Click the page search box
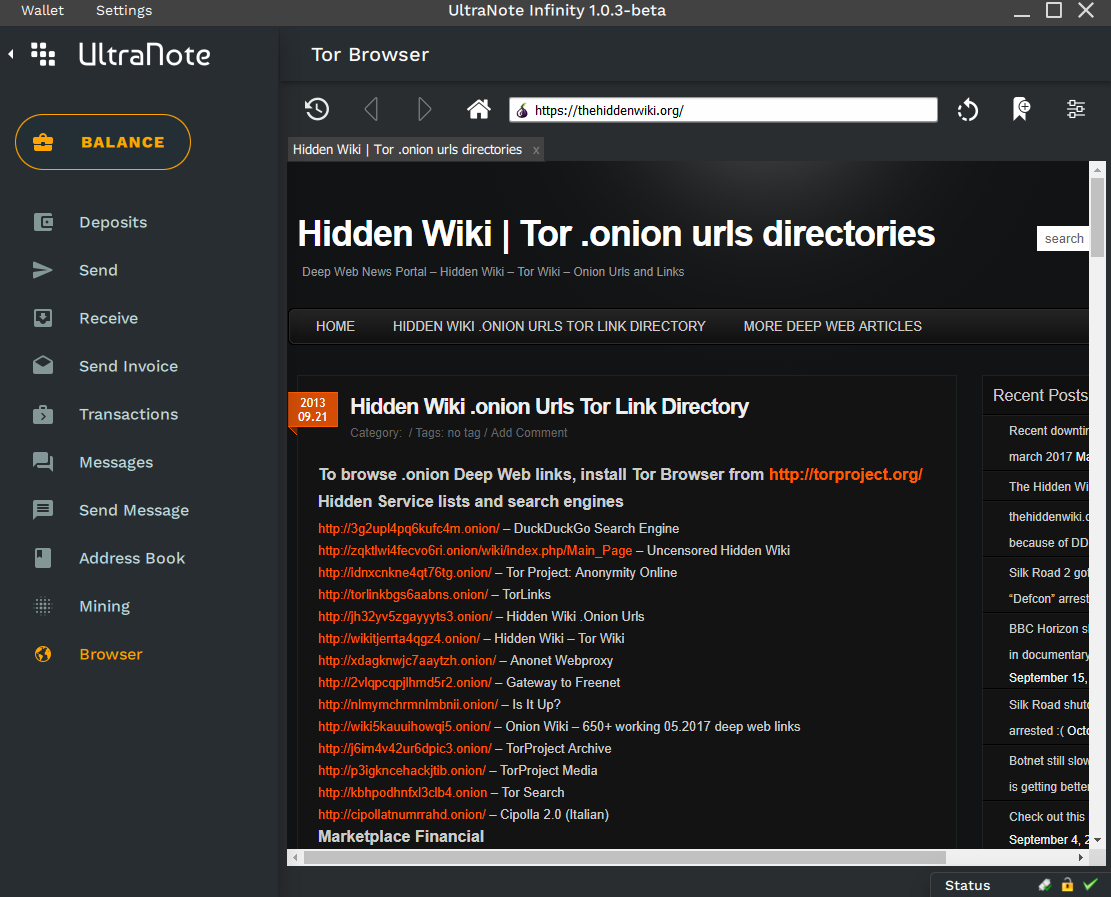Viewport: 1111px width, 897px height. coord(1063,239)
